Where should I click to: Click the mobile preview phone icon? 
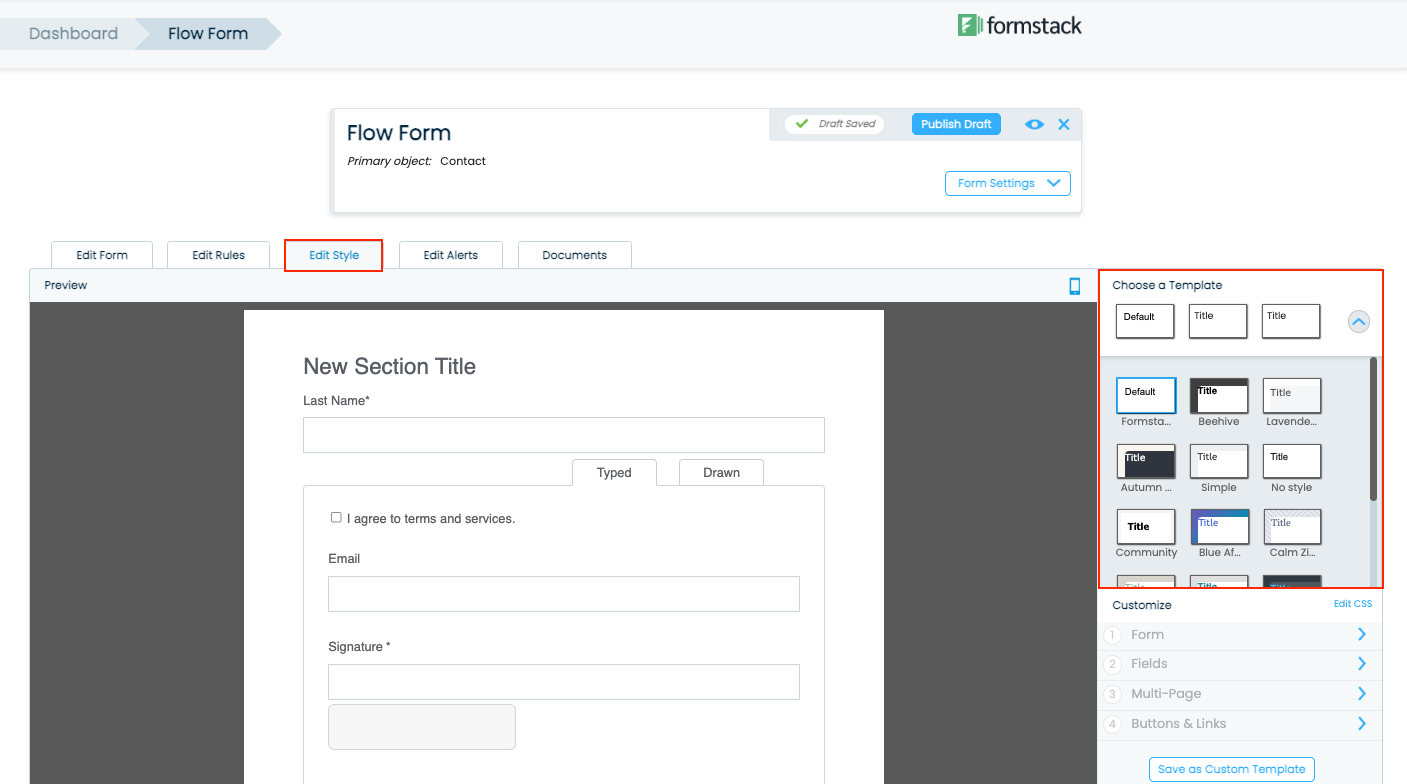[x=1075, y=286]
